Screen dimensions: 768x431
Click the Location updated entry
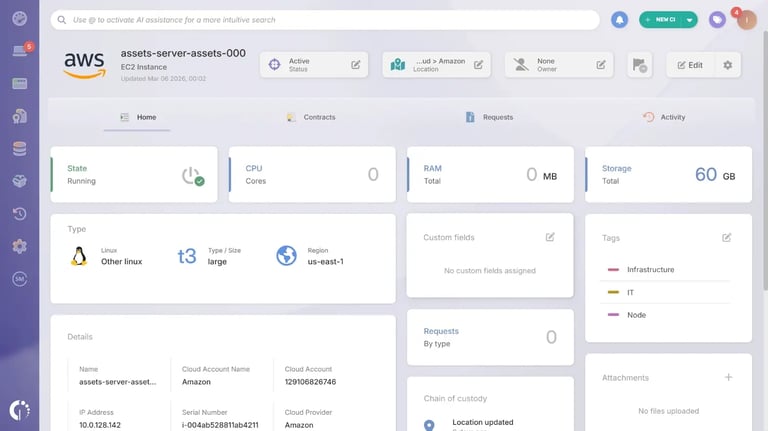click(483, 422)
